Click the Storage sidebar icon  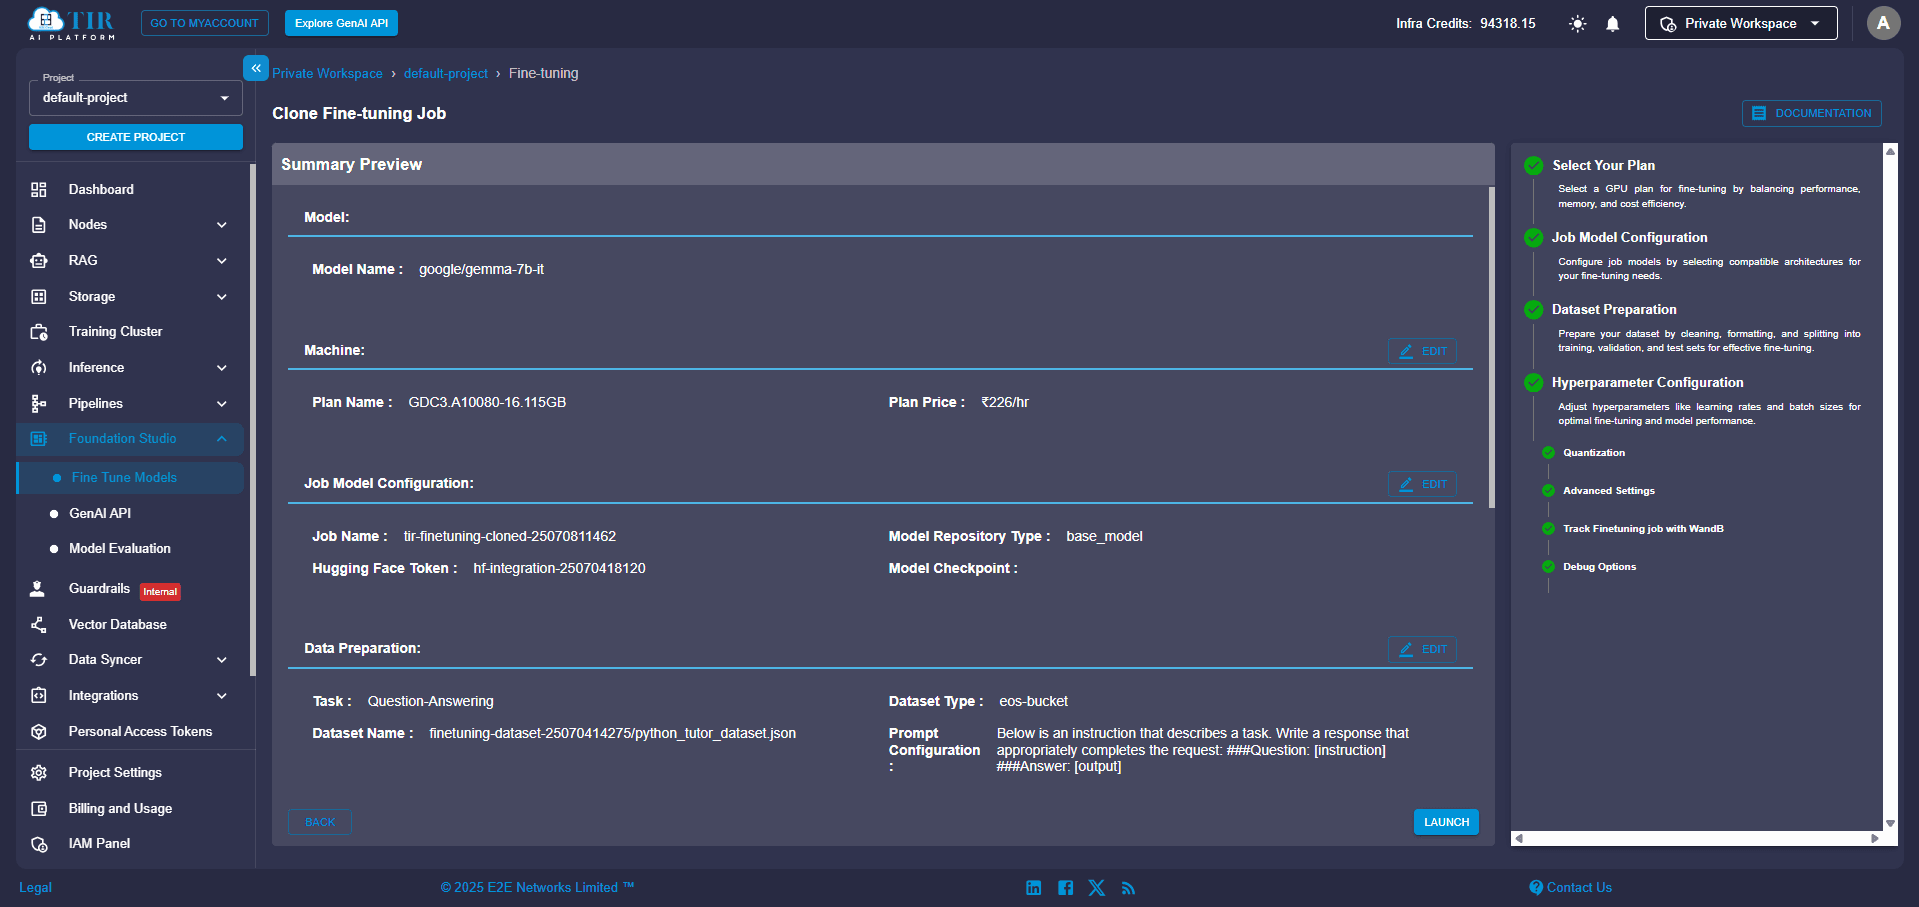39,297
